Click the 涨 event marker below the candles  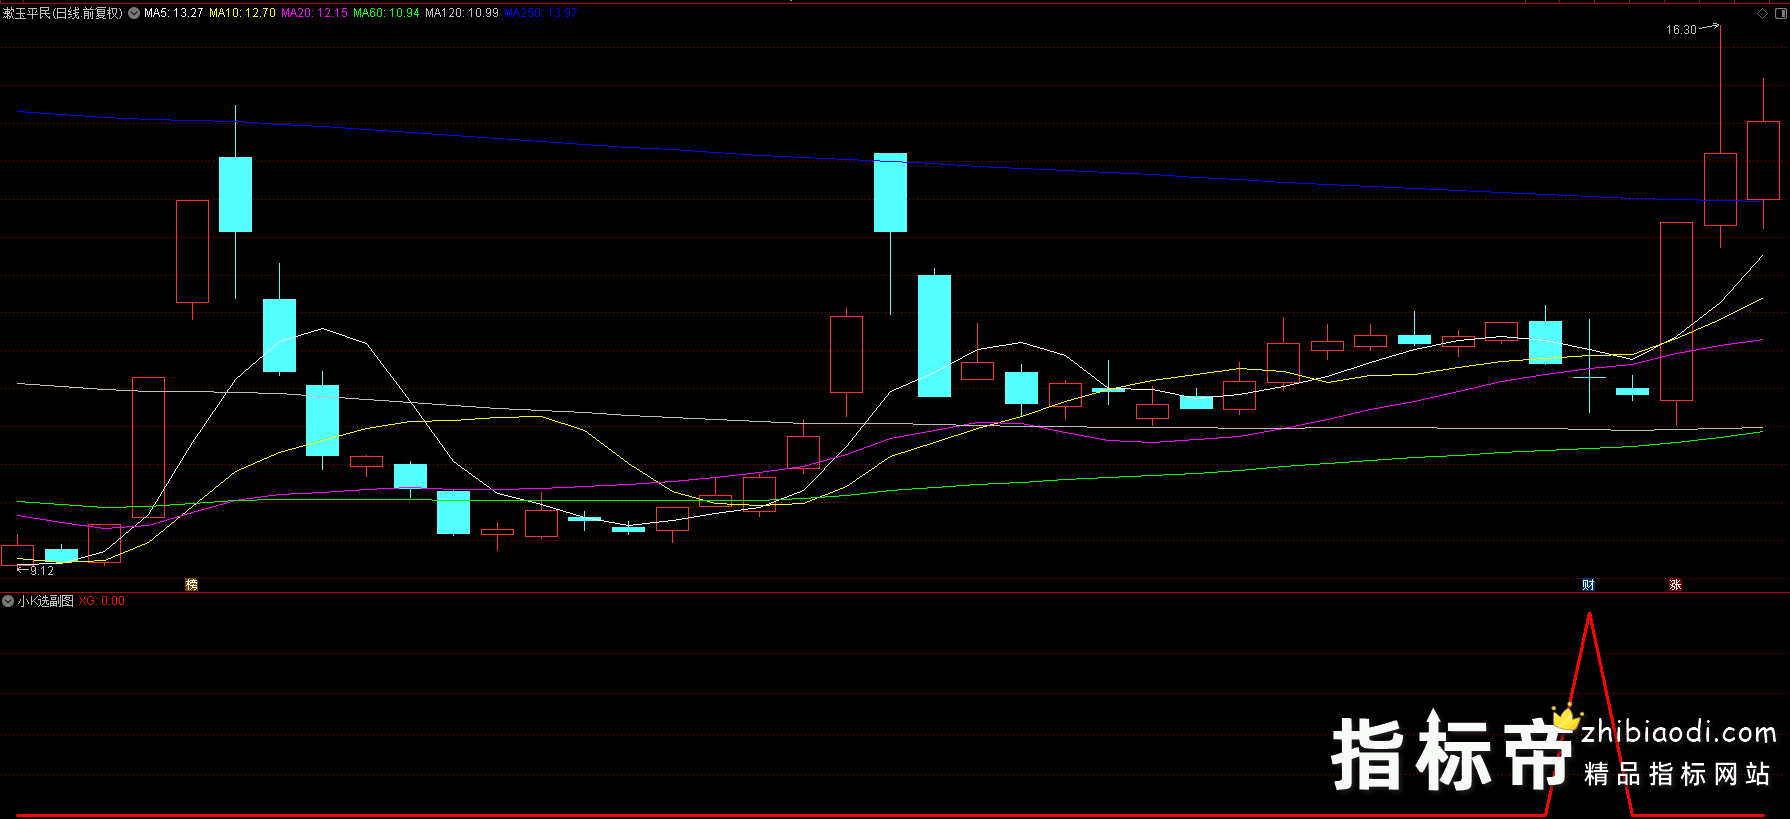tap(1676, 585)
